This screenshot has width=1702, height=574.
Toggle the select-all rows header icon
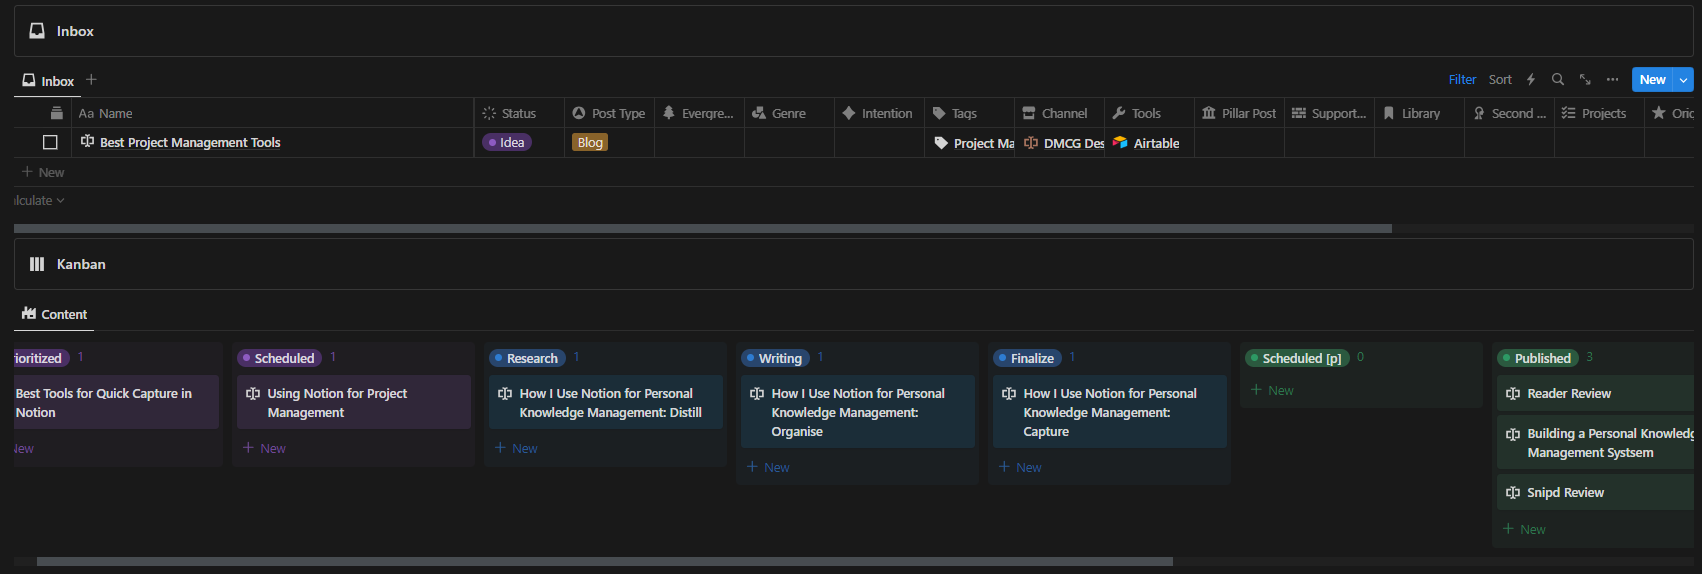pyautogui.click(x=56, y=113)
